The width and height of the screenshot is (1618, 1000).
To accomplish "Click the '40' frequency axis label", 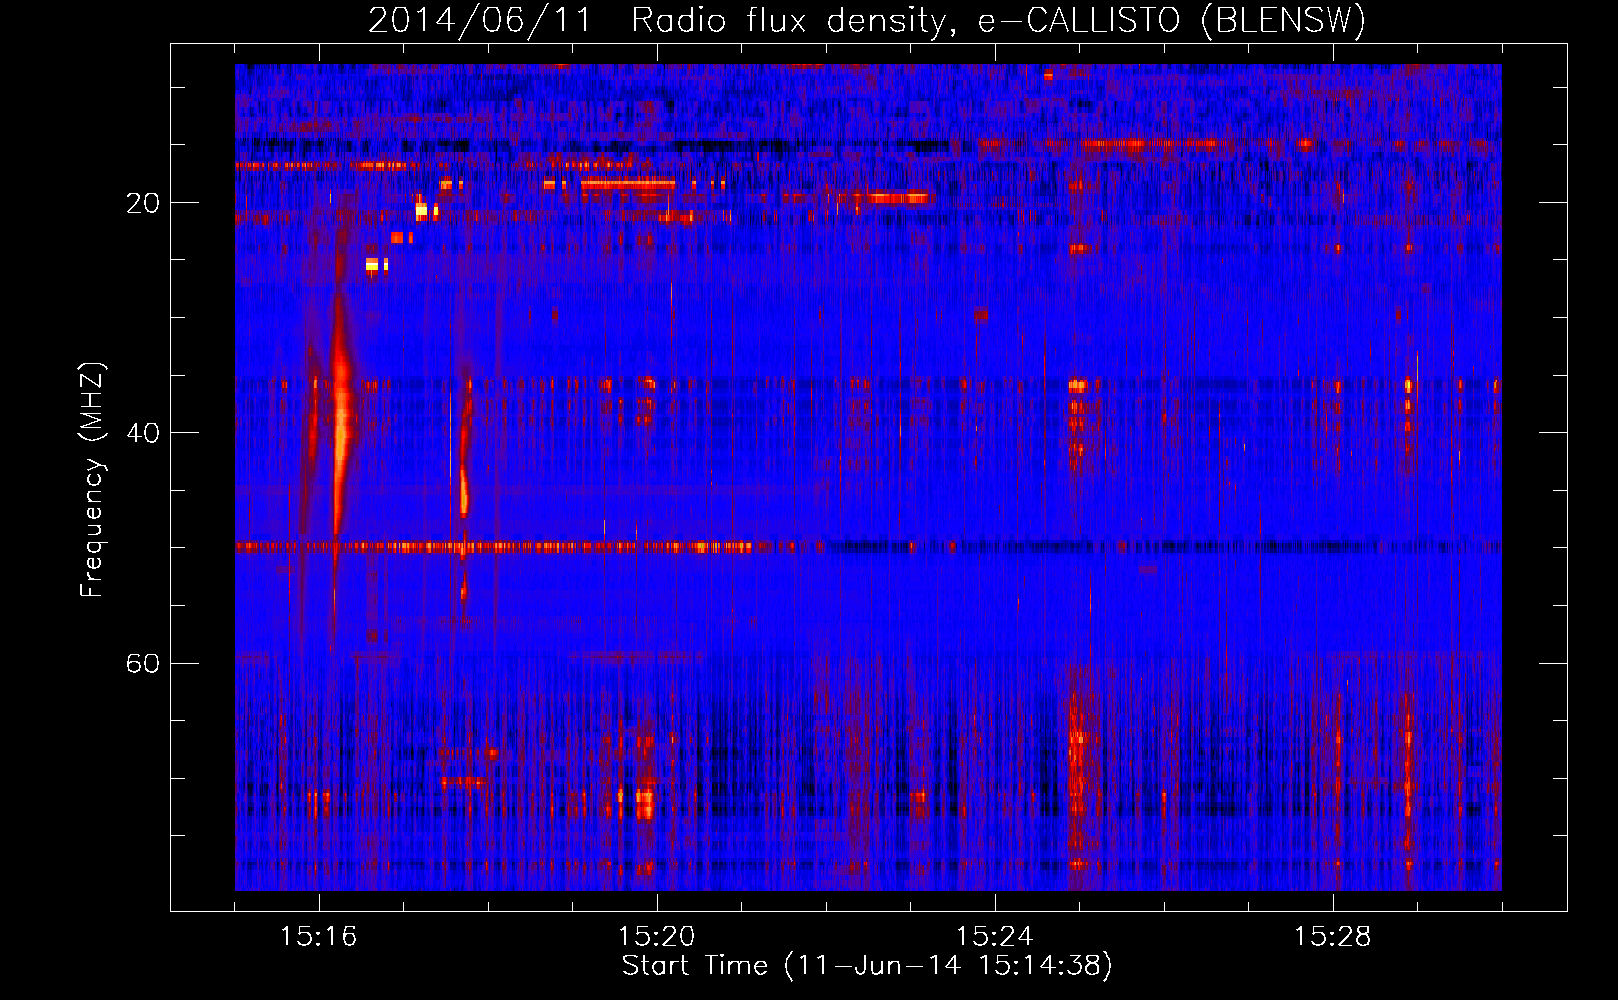I will pos(143,434).
